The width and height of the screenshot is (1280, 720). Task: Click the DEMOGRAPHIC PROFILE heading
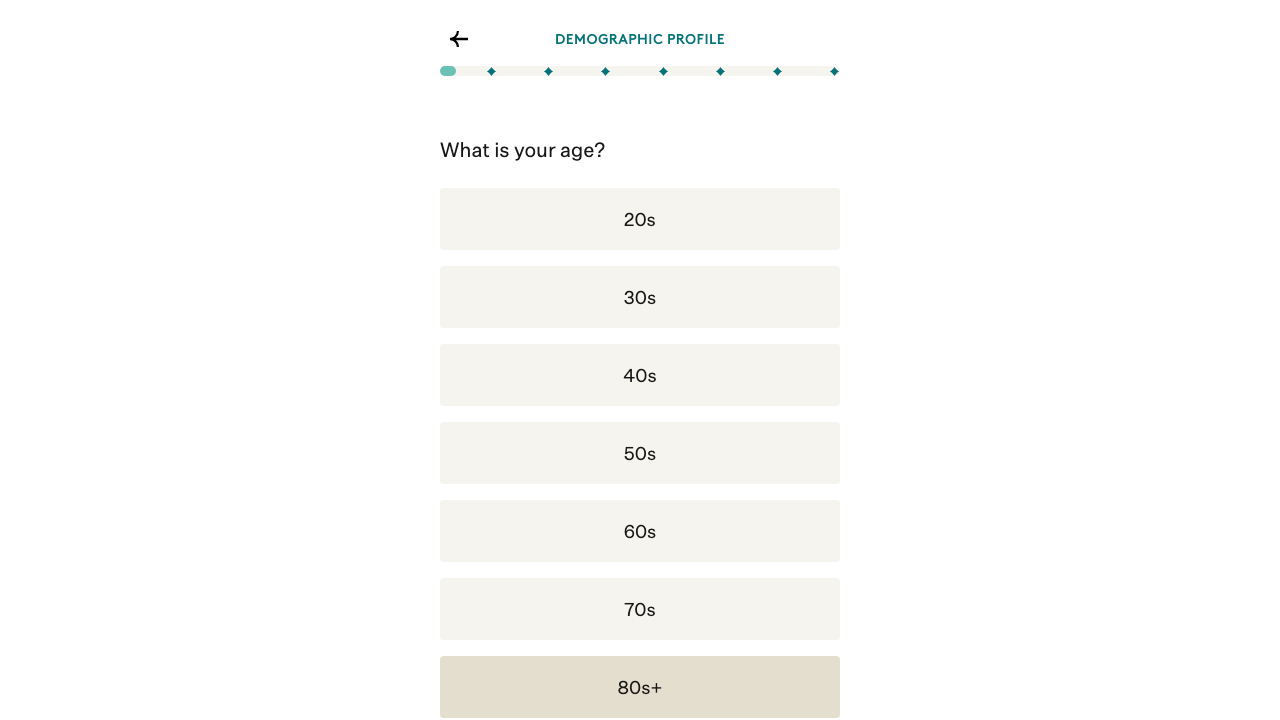point(640,39)
